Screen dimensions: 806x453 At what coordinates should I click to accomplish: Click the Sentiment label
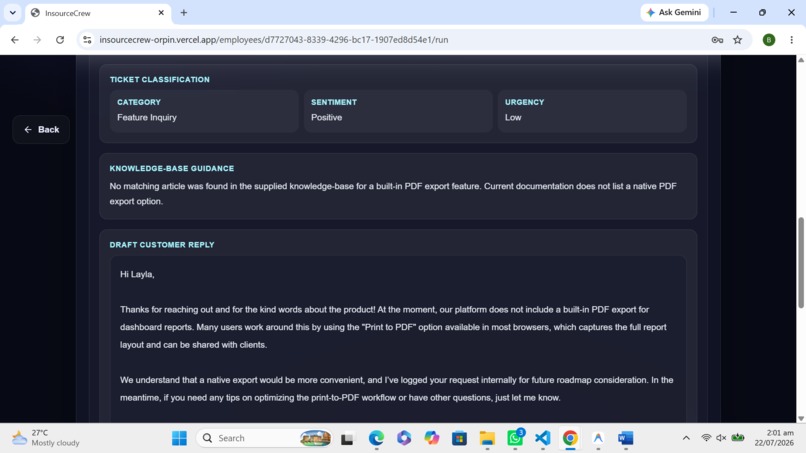pos(334,102)
